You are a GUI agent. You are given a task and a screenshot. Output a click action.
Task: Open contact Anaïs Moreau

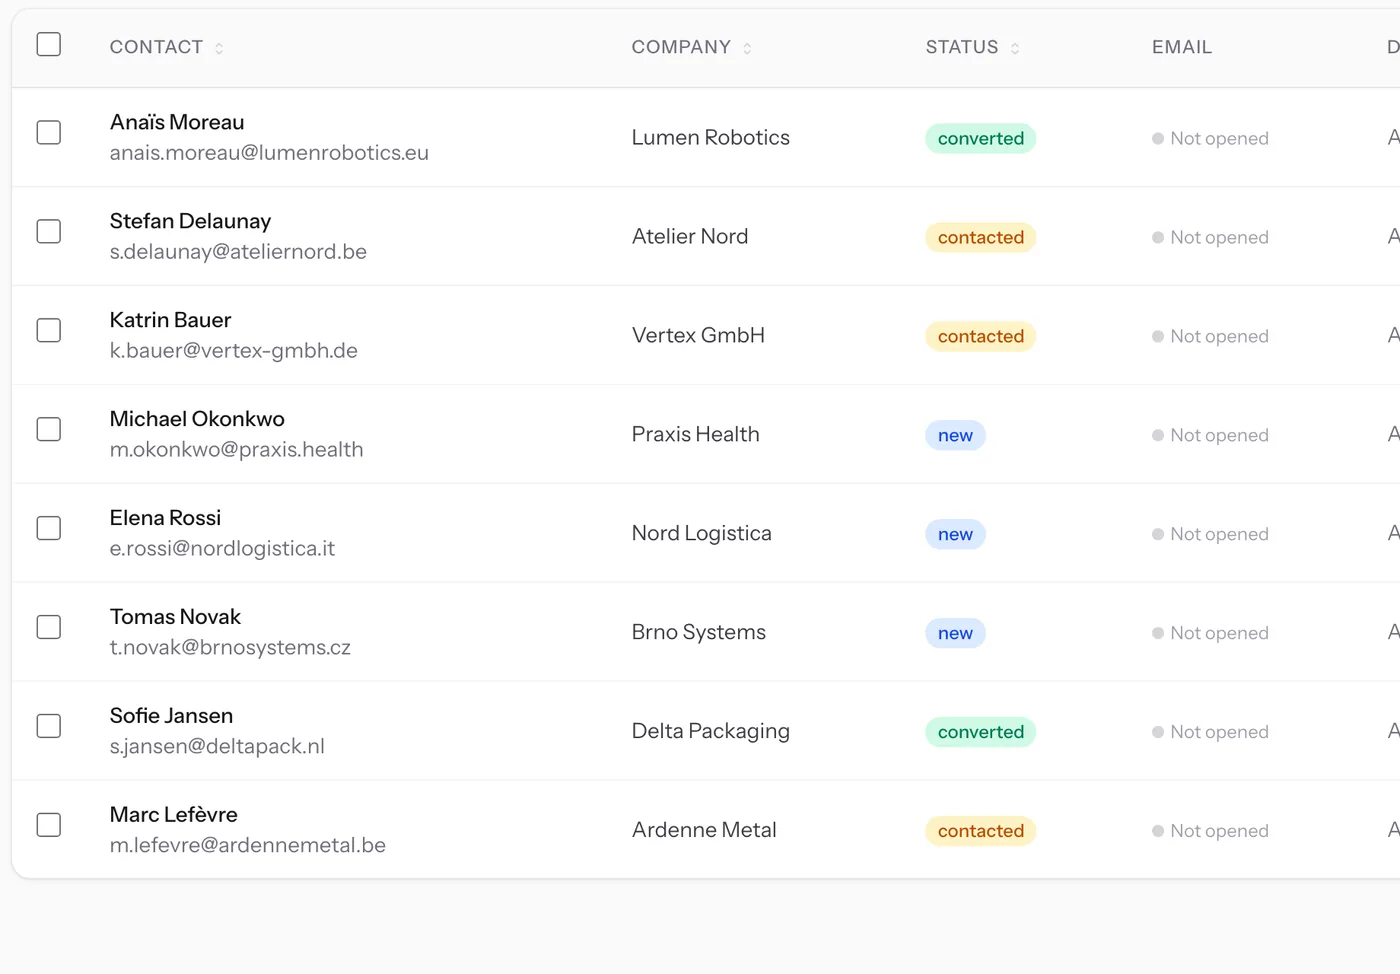[x=177, y=122]
